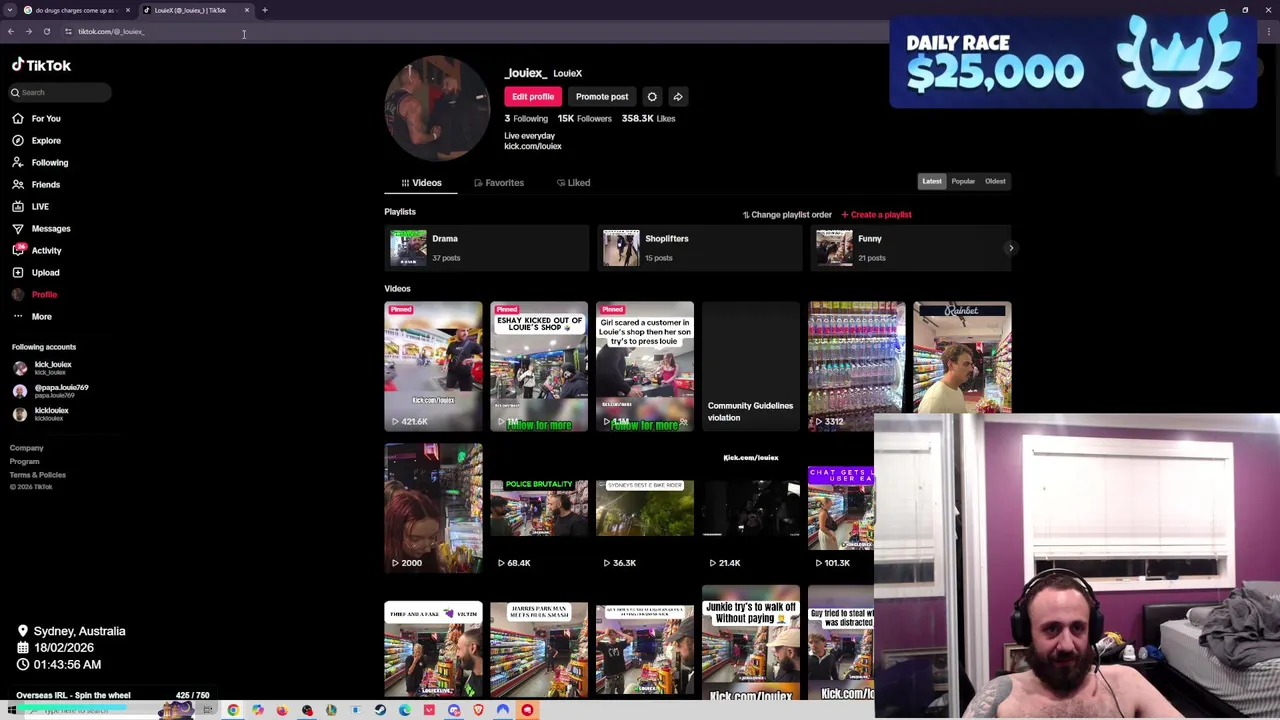Open a new browser tab
The width and height of the screenshot is (1280, 720).
[x=265, y=10]
